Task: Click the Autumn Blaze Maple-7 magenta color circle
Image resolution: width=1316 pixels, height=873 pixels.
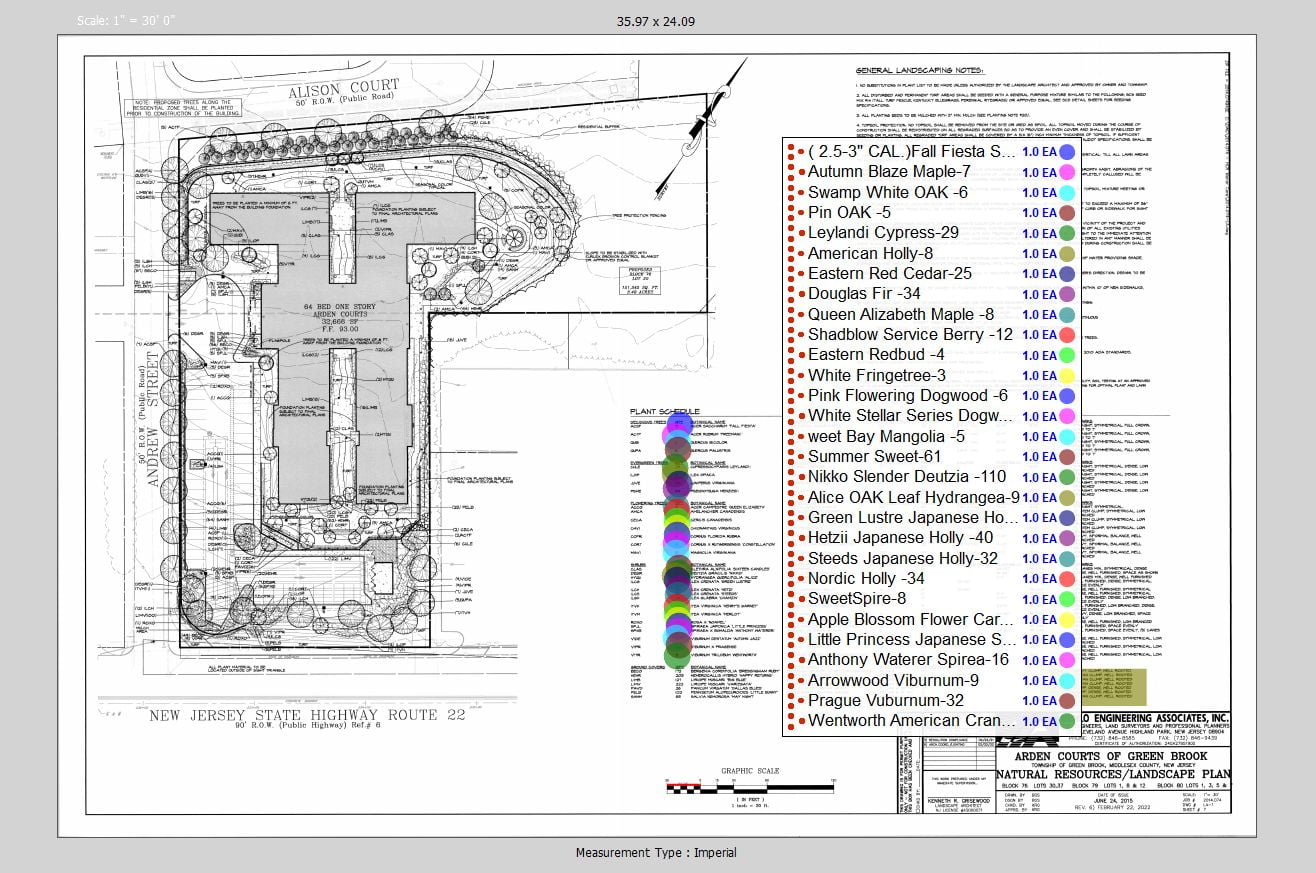Action: [x=1067, y=172]
